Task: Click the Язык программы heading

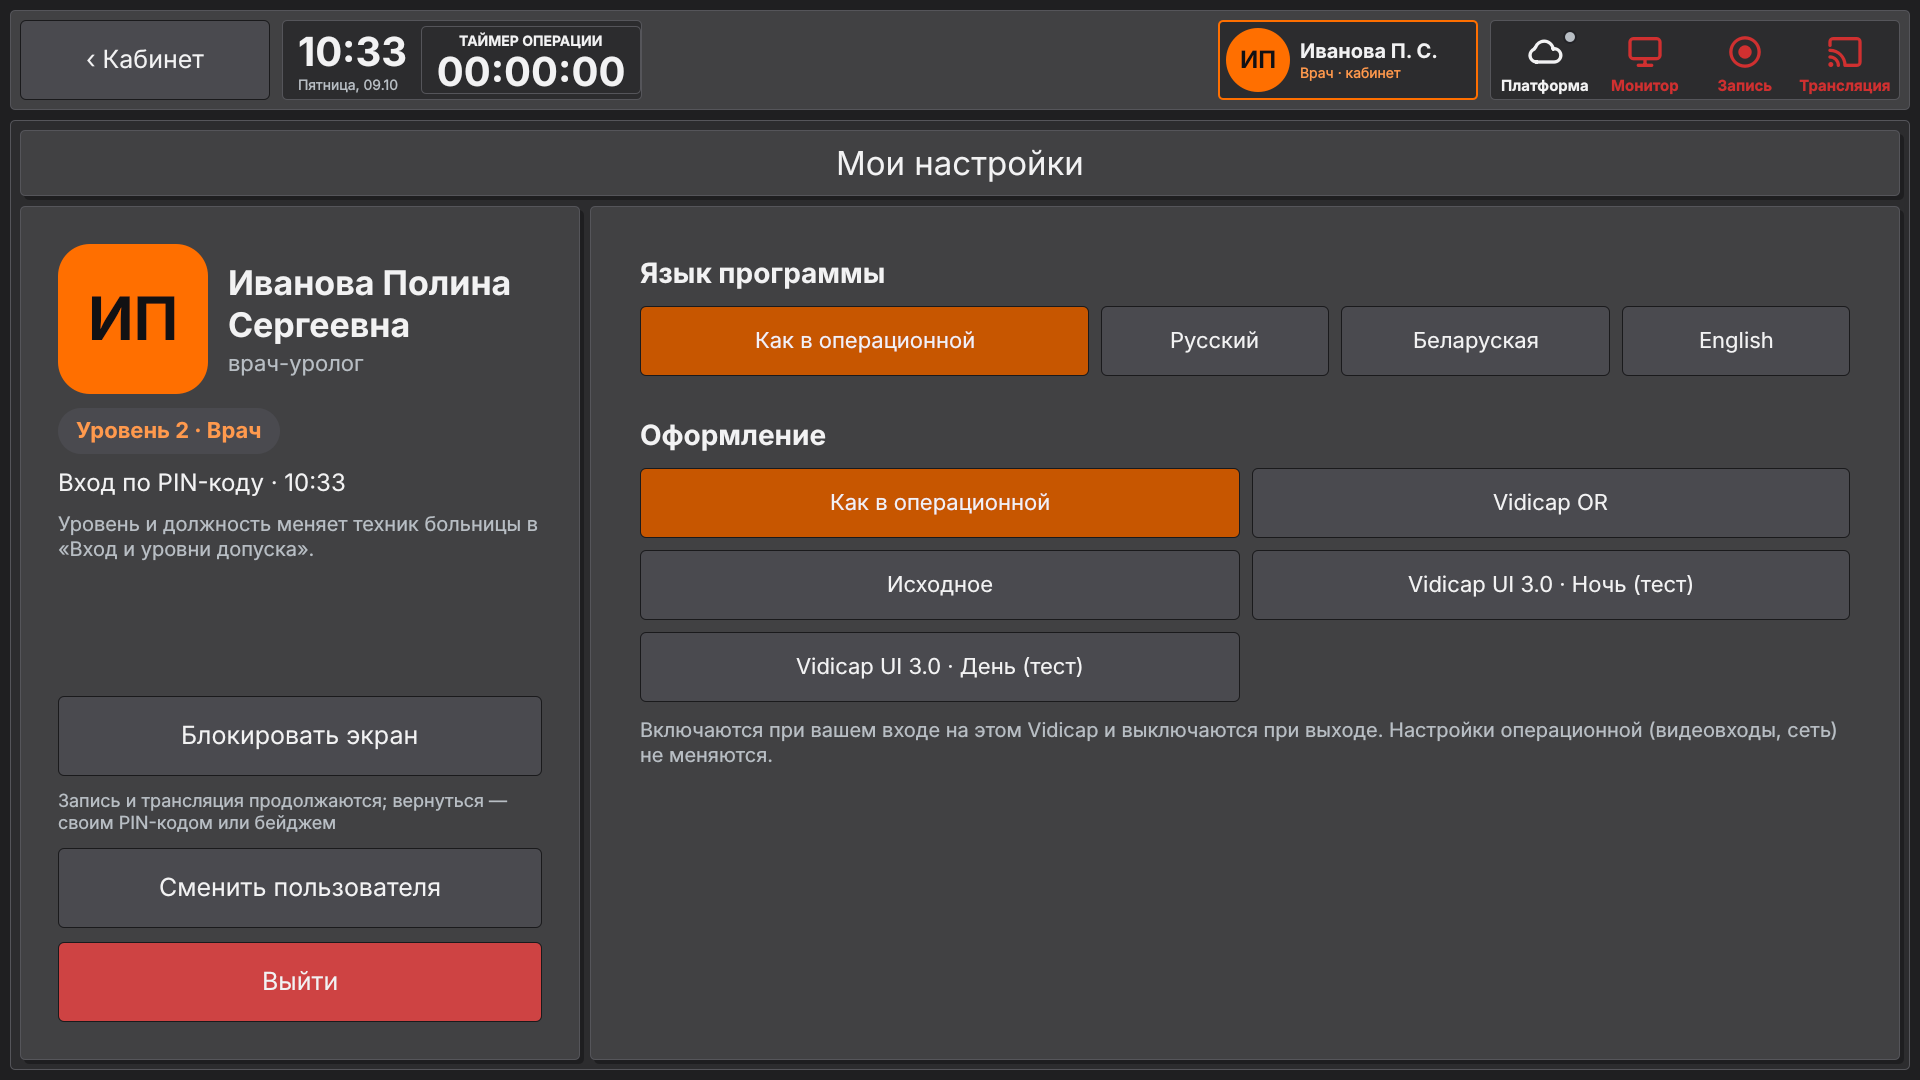Action: click(762, 273)
